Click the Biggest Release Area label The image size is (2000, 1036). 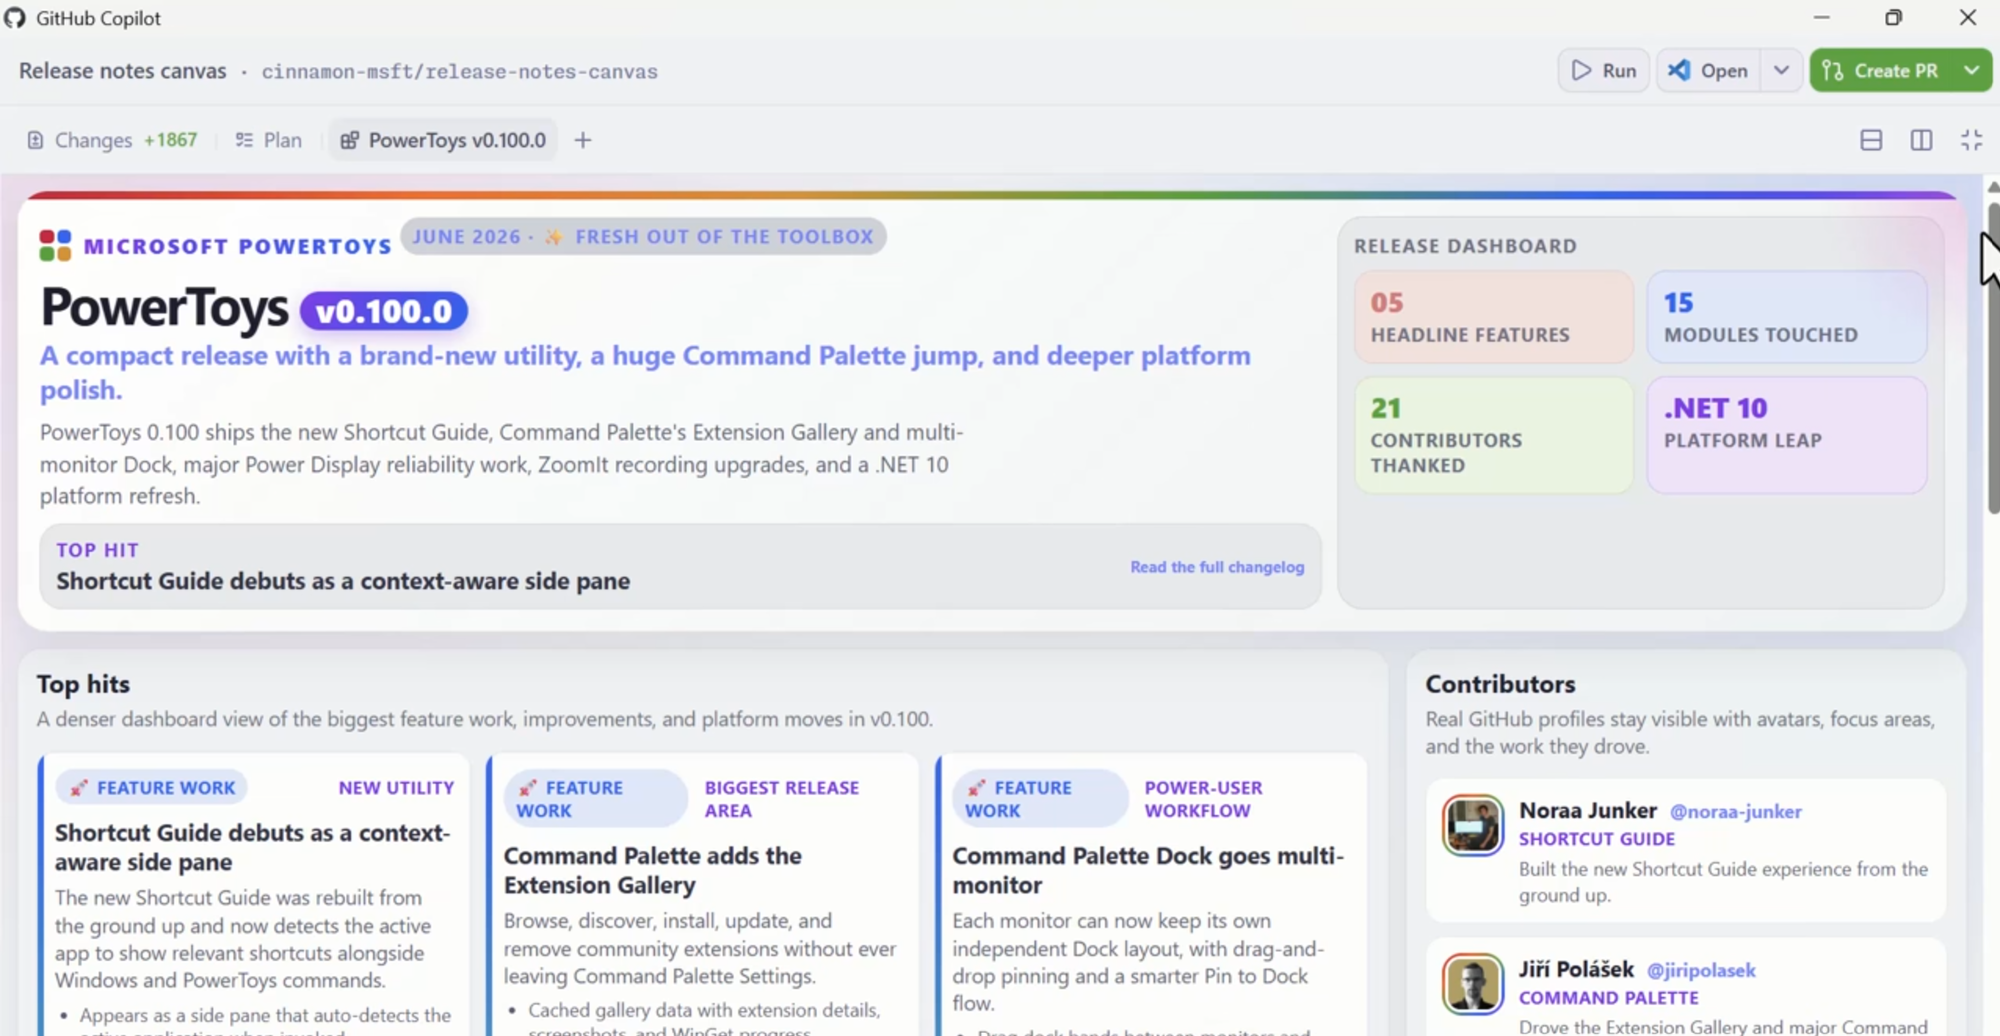pyautogui.click(x=782, y=799)
